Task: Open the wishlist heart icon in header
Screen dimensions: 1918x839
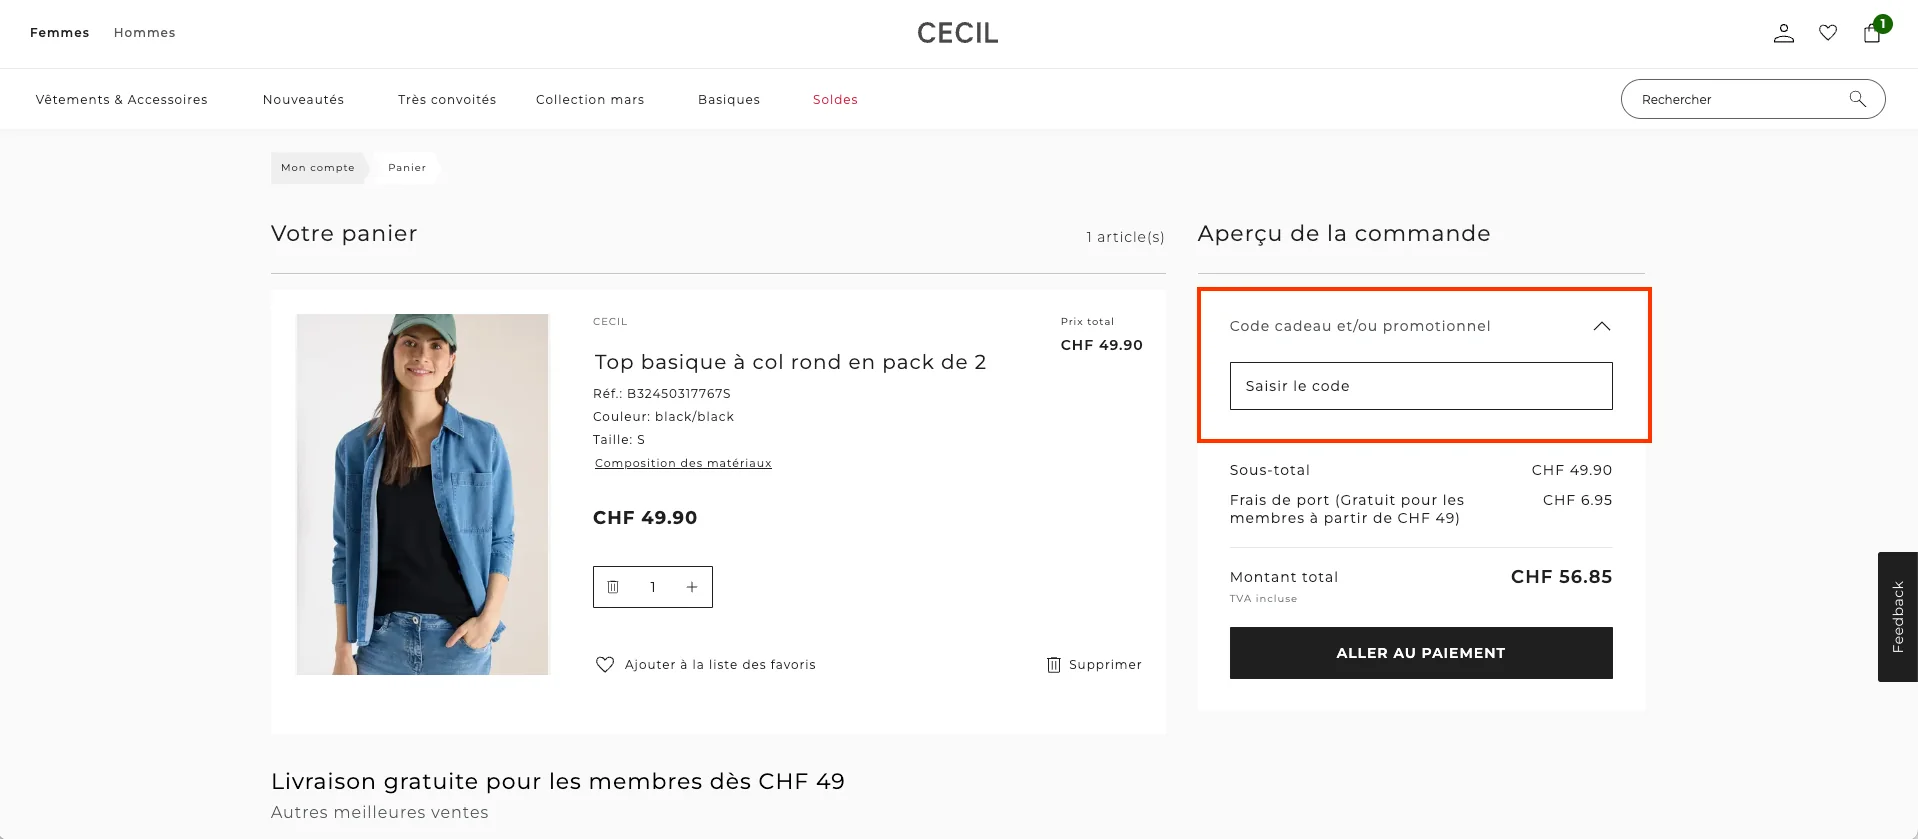Action: 1828,33
